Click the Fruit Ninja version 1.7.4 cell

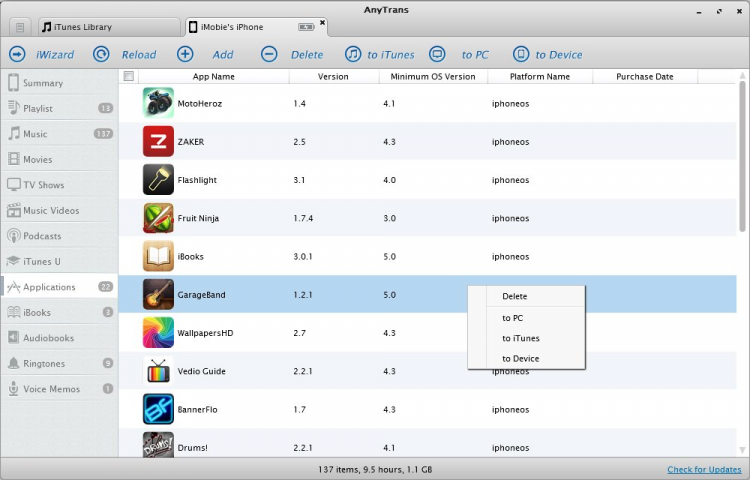303,218
